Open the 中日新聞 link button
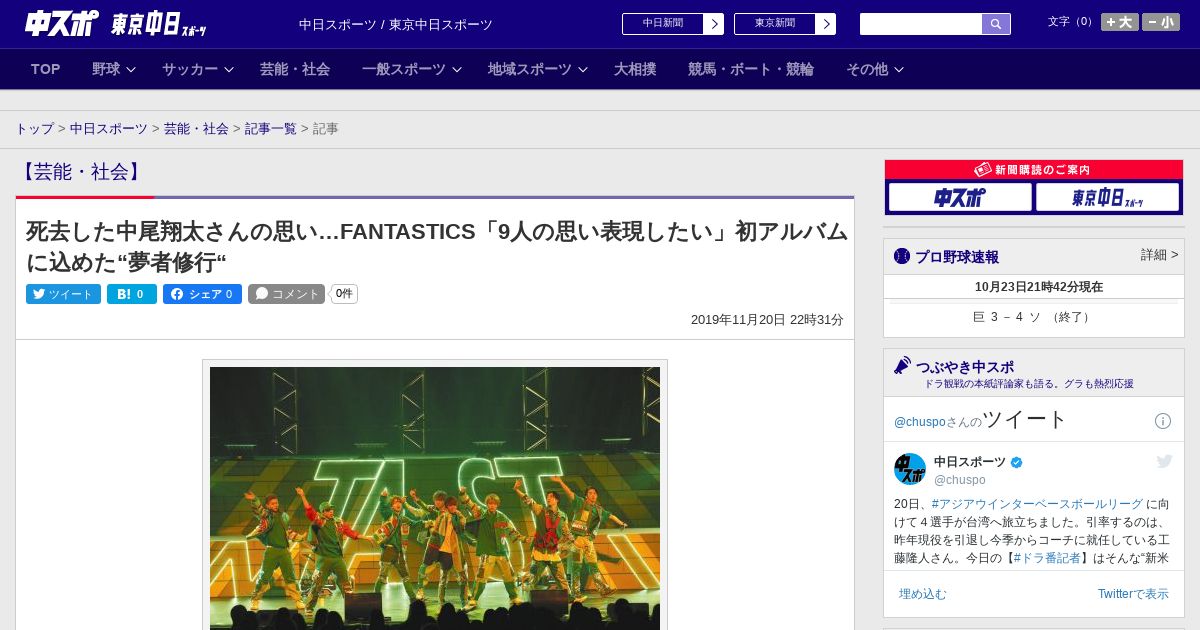Viewport: 1200px width, 630px height. pos(663,24)
